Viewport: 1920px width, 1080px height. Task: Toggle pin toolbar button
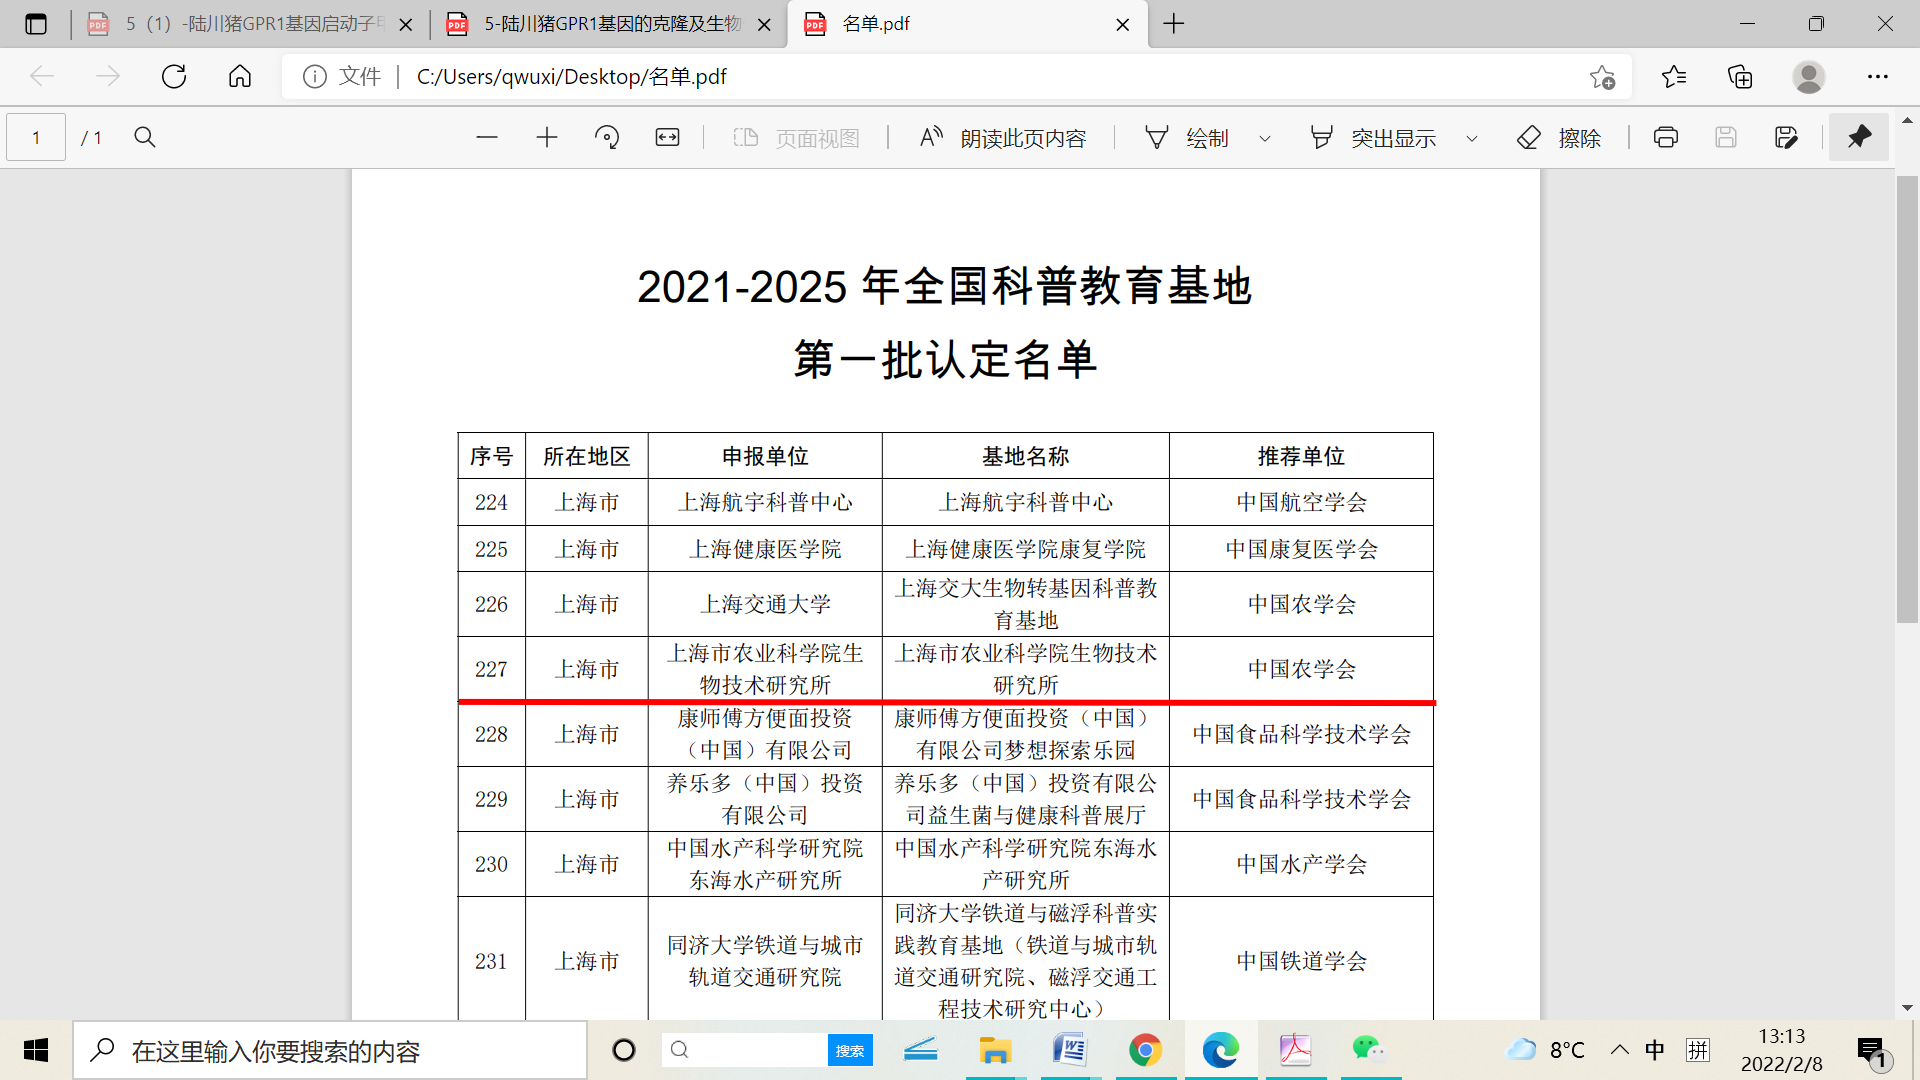click(1859, 138)
